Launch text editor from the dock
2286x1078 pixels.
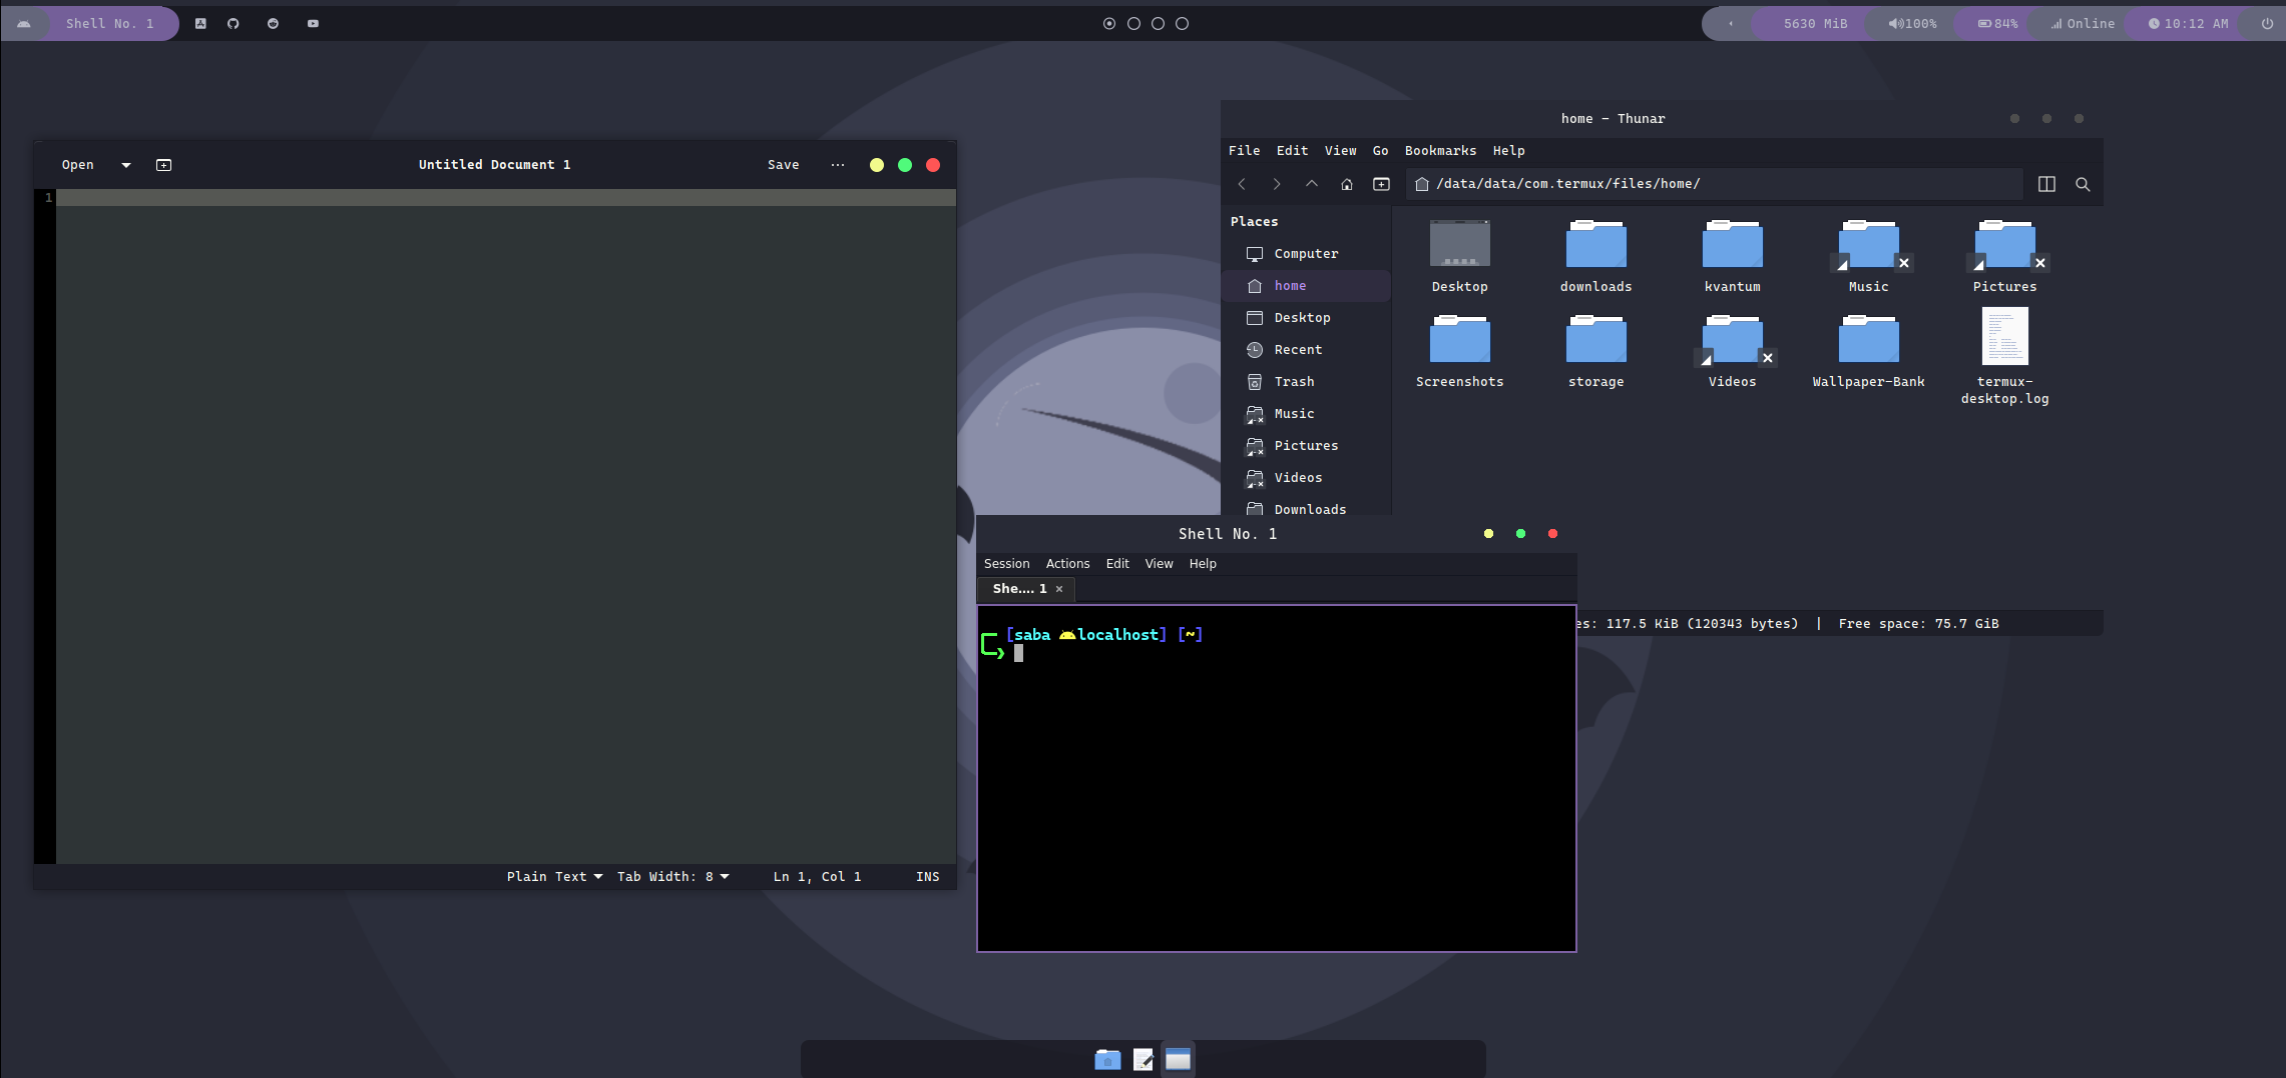pyautogui.click(x=1143, y=1060)
